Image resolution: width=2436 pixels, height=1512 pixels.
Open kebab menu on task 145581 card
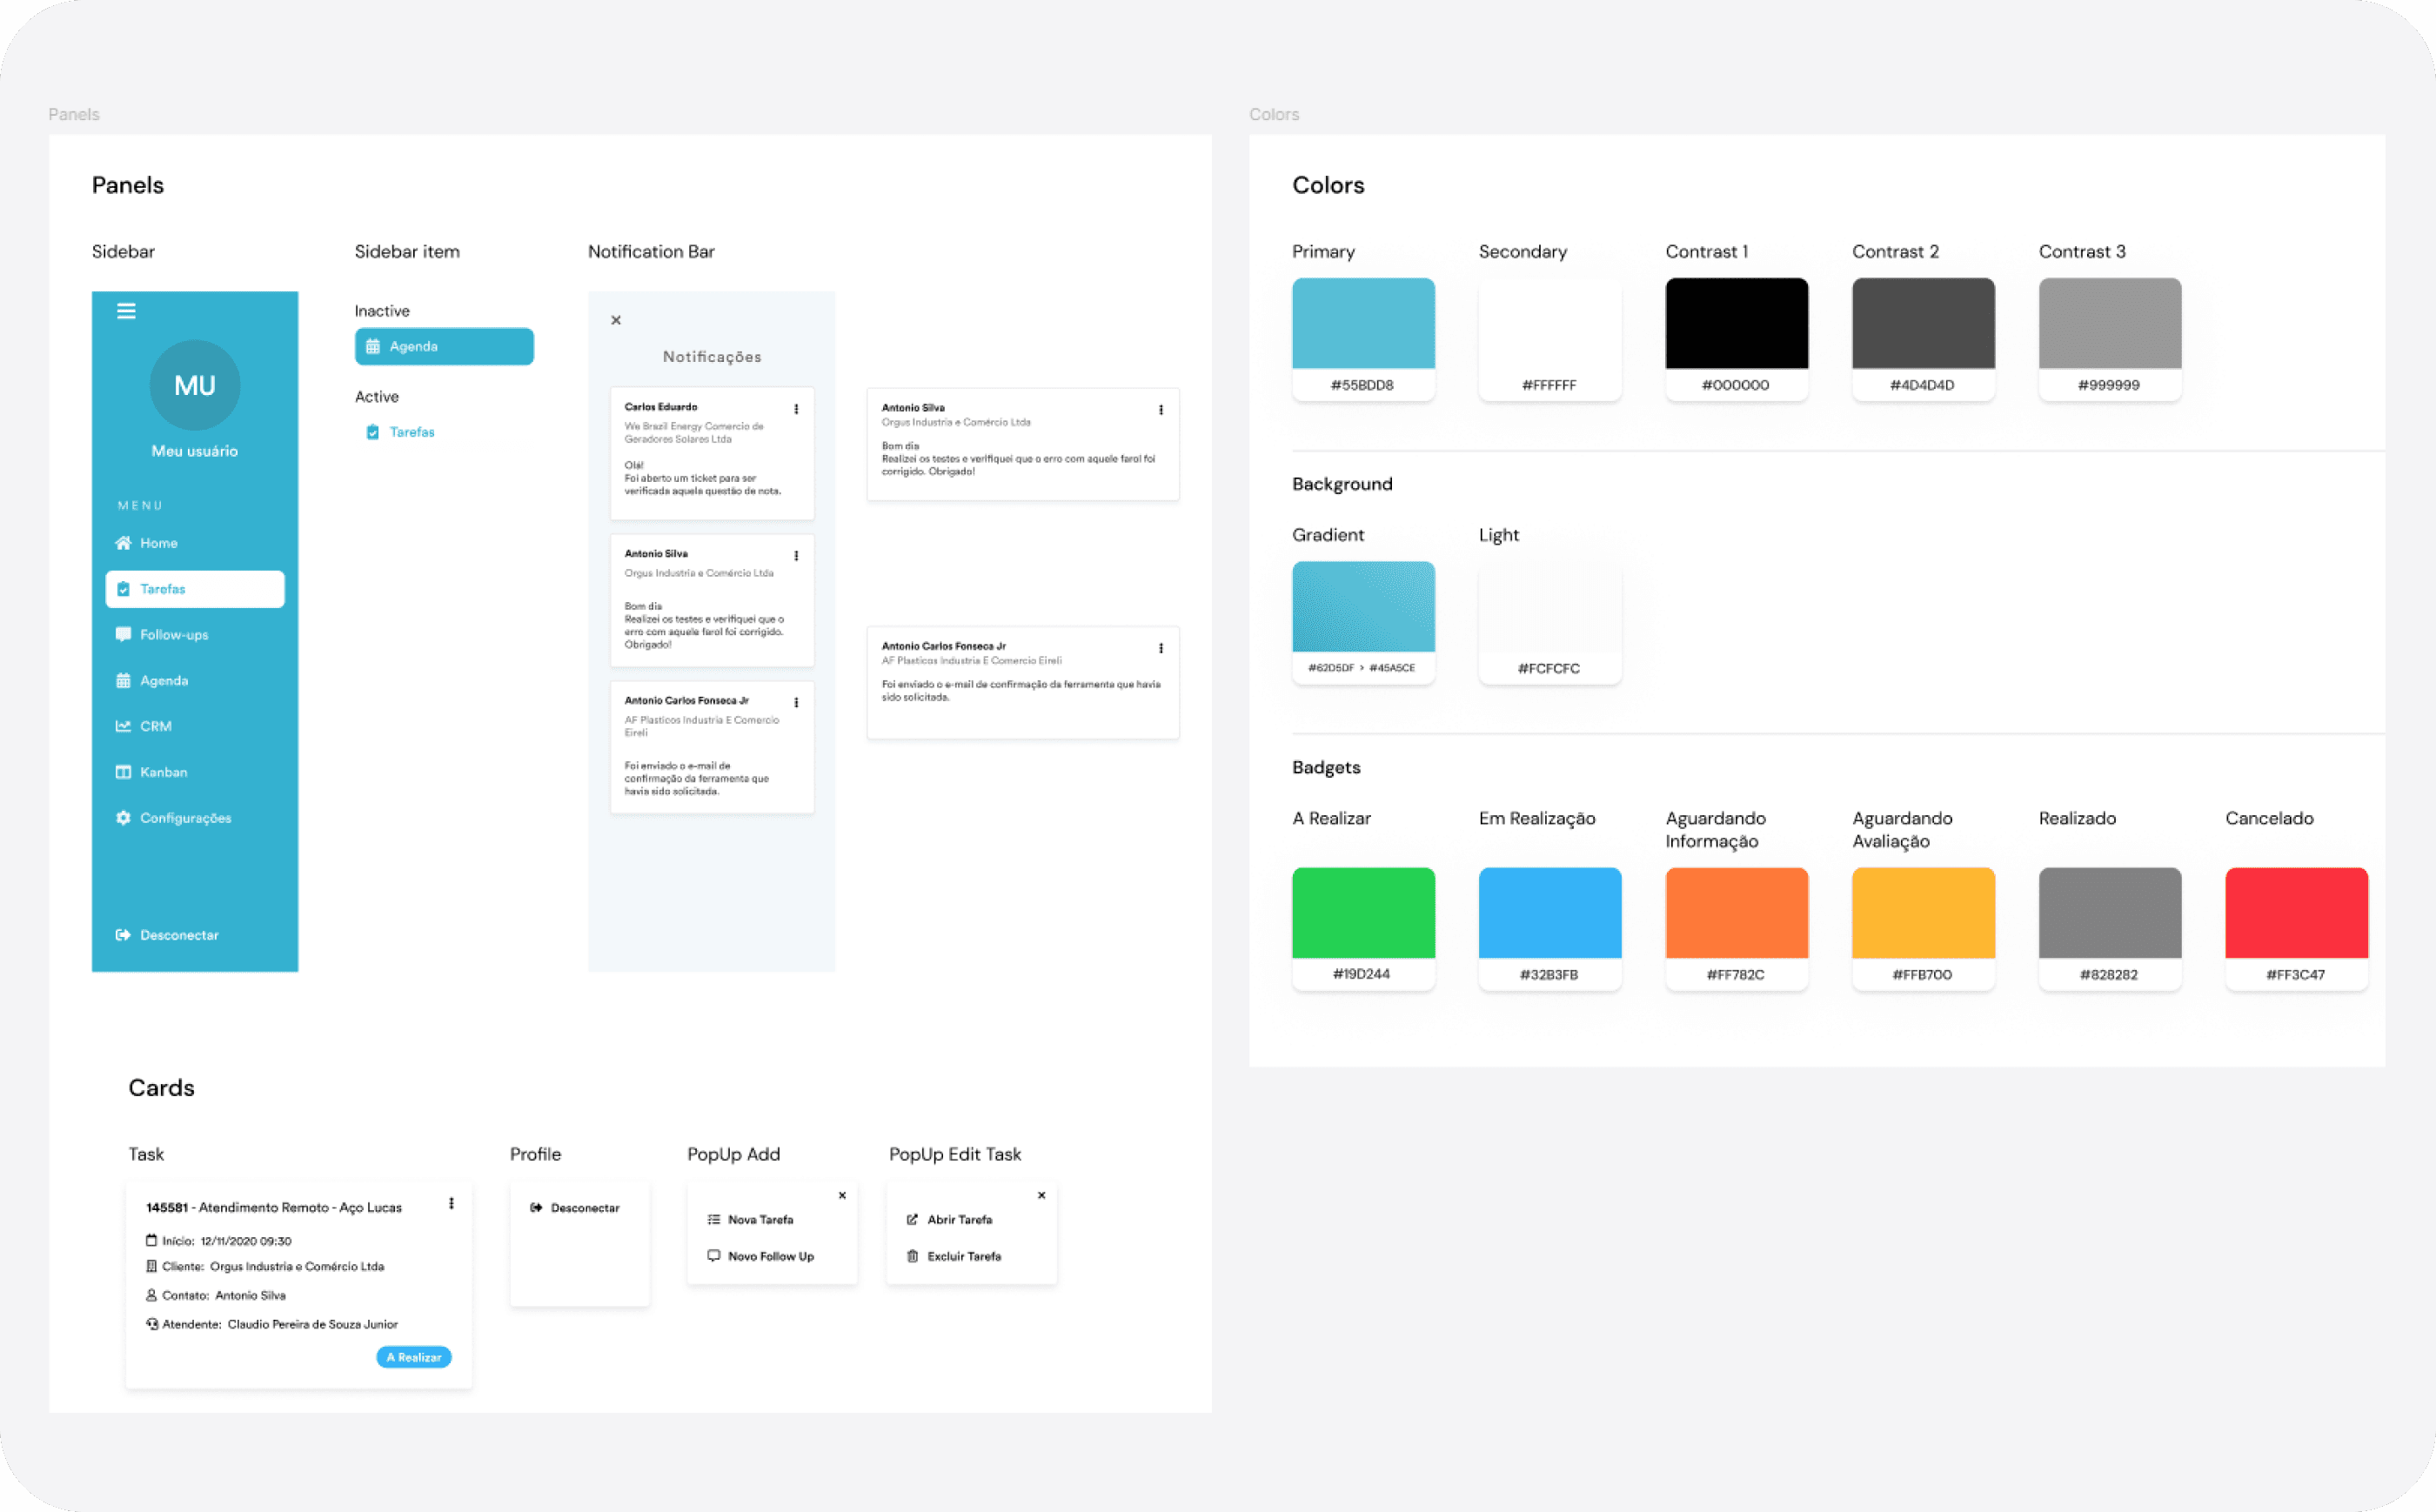451,1204
